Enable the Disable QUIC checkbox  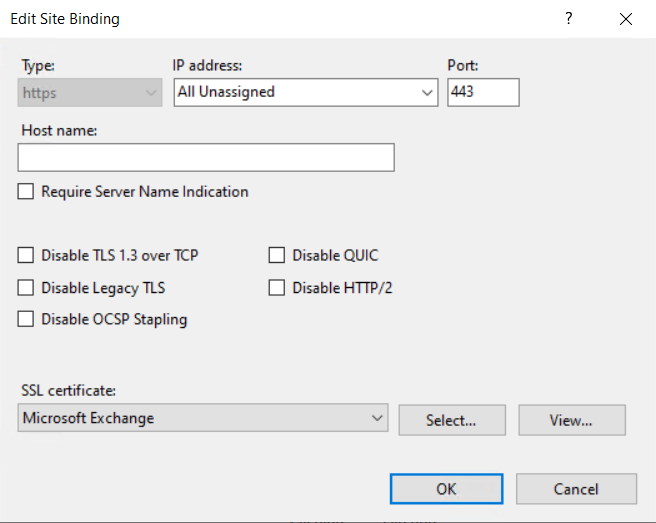[277, 255]
